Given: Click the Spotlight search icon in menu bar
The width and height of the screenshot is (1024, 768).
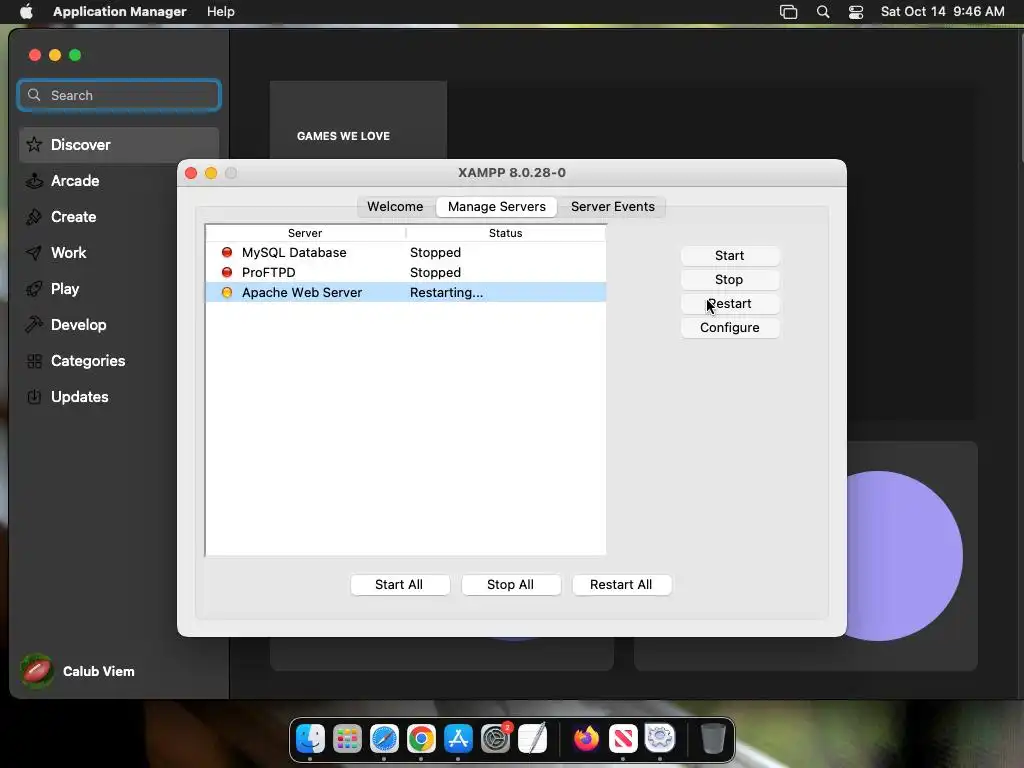Looking at the screenshot, I should point(823,12).
